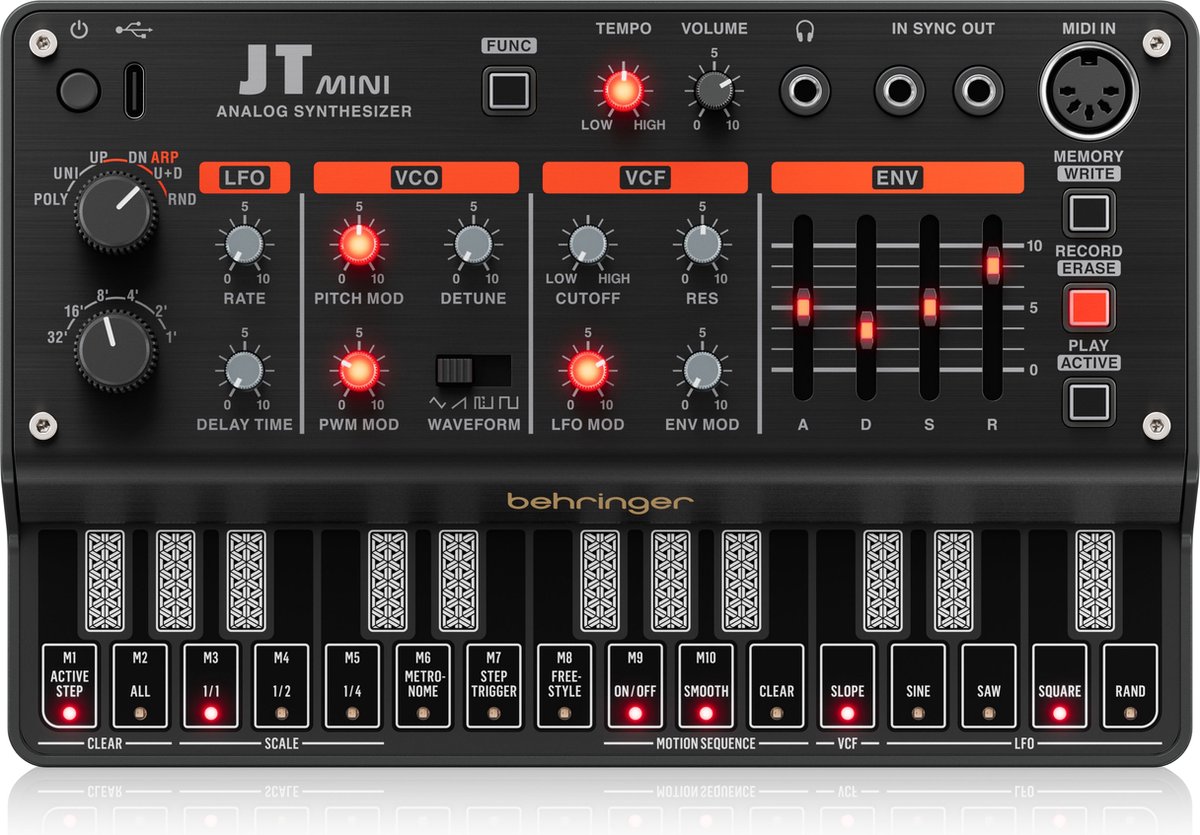
Task: Click the ENV MOD knob
Action: coord(702,370)
